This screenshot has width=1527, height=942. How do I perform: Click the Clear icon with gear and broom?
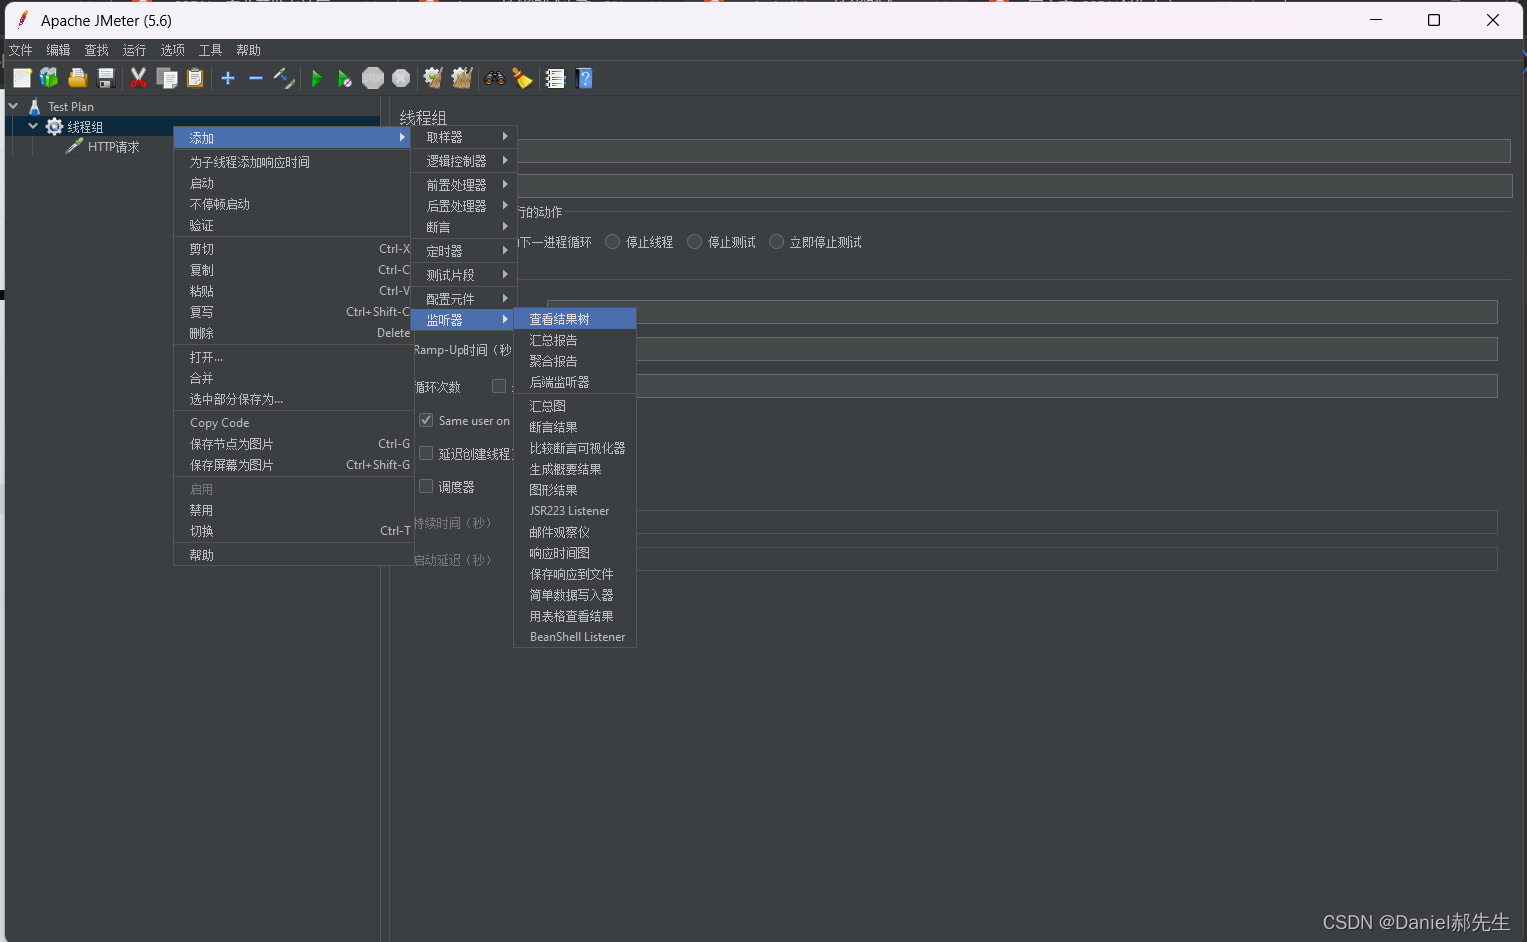[433, 78]
